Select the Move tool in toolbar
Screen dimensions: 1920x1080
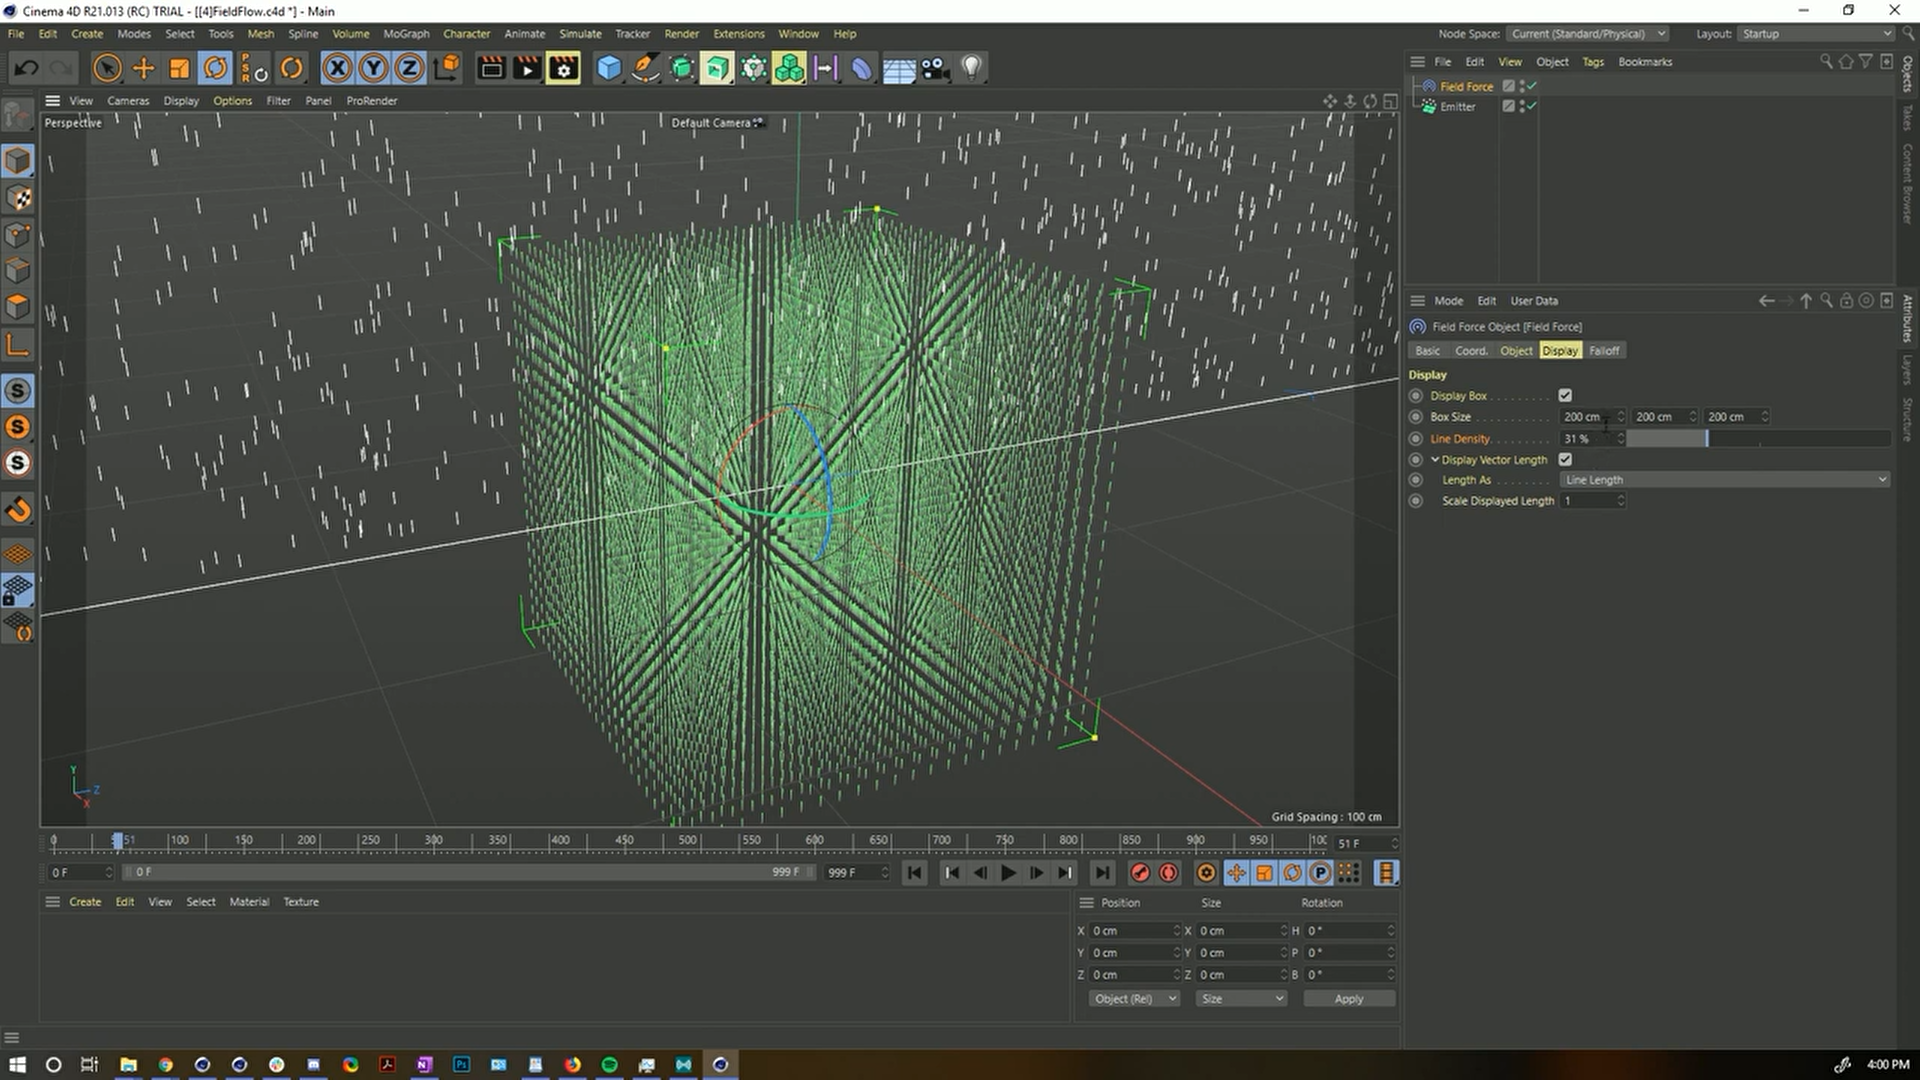[x=144, y=67]
